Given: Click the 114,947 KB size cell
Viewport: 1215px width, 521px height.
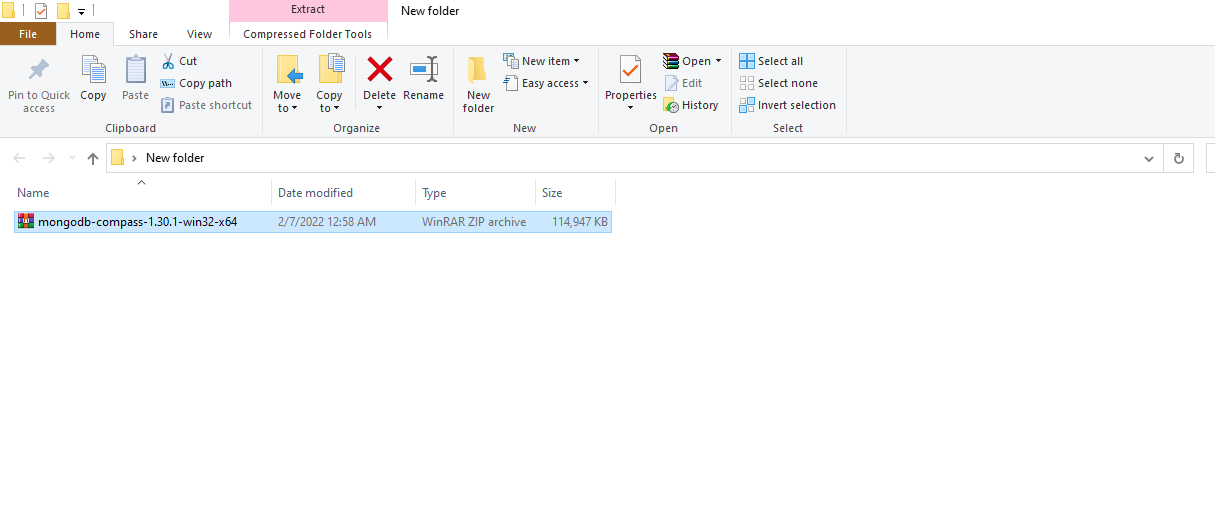Looking at the screenshot, I should coord(580,222).
